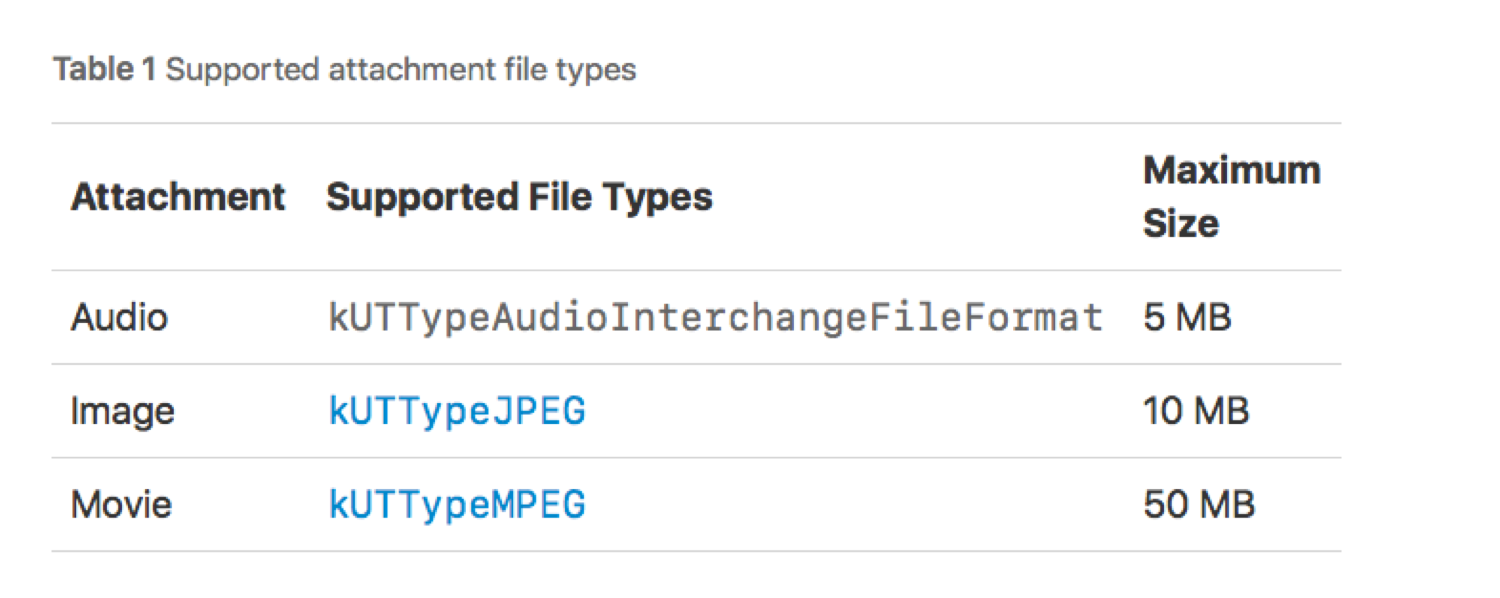Click the Supported File Types header
Image resolution: width=1500 pixels, height=598 pixels.
[519, 197]
